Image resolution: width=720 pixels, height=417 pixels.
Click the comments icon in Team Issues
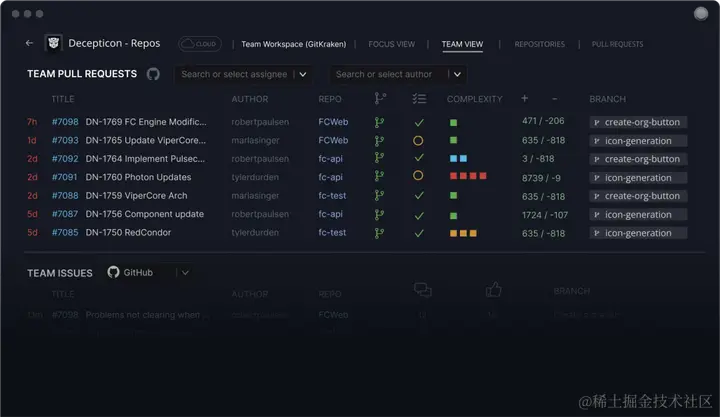tap(422, 290)
